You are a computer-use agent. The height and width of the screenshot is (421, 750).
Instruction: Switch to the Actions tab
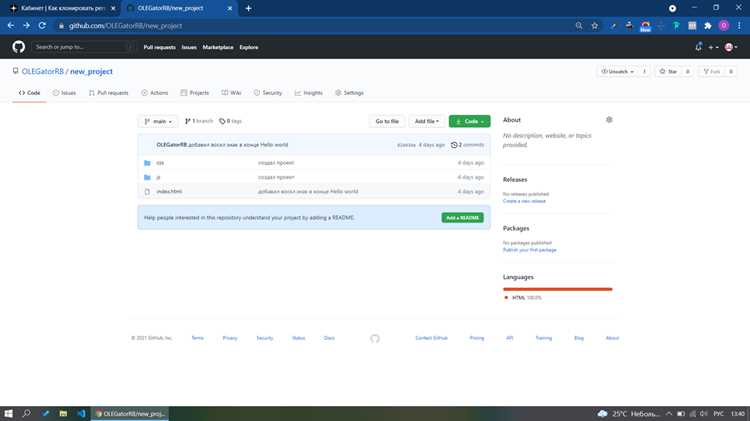coord(154,93)
